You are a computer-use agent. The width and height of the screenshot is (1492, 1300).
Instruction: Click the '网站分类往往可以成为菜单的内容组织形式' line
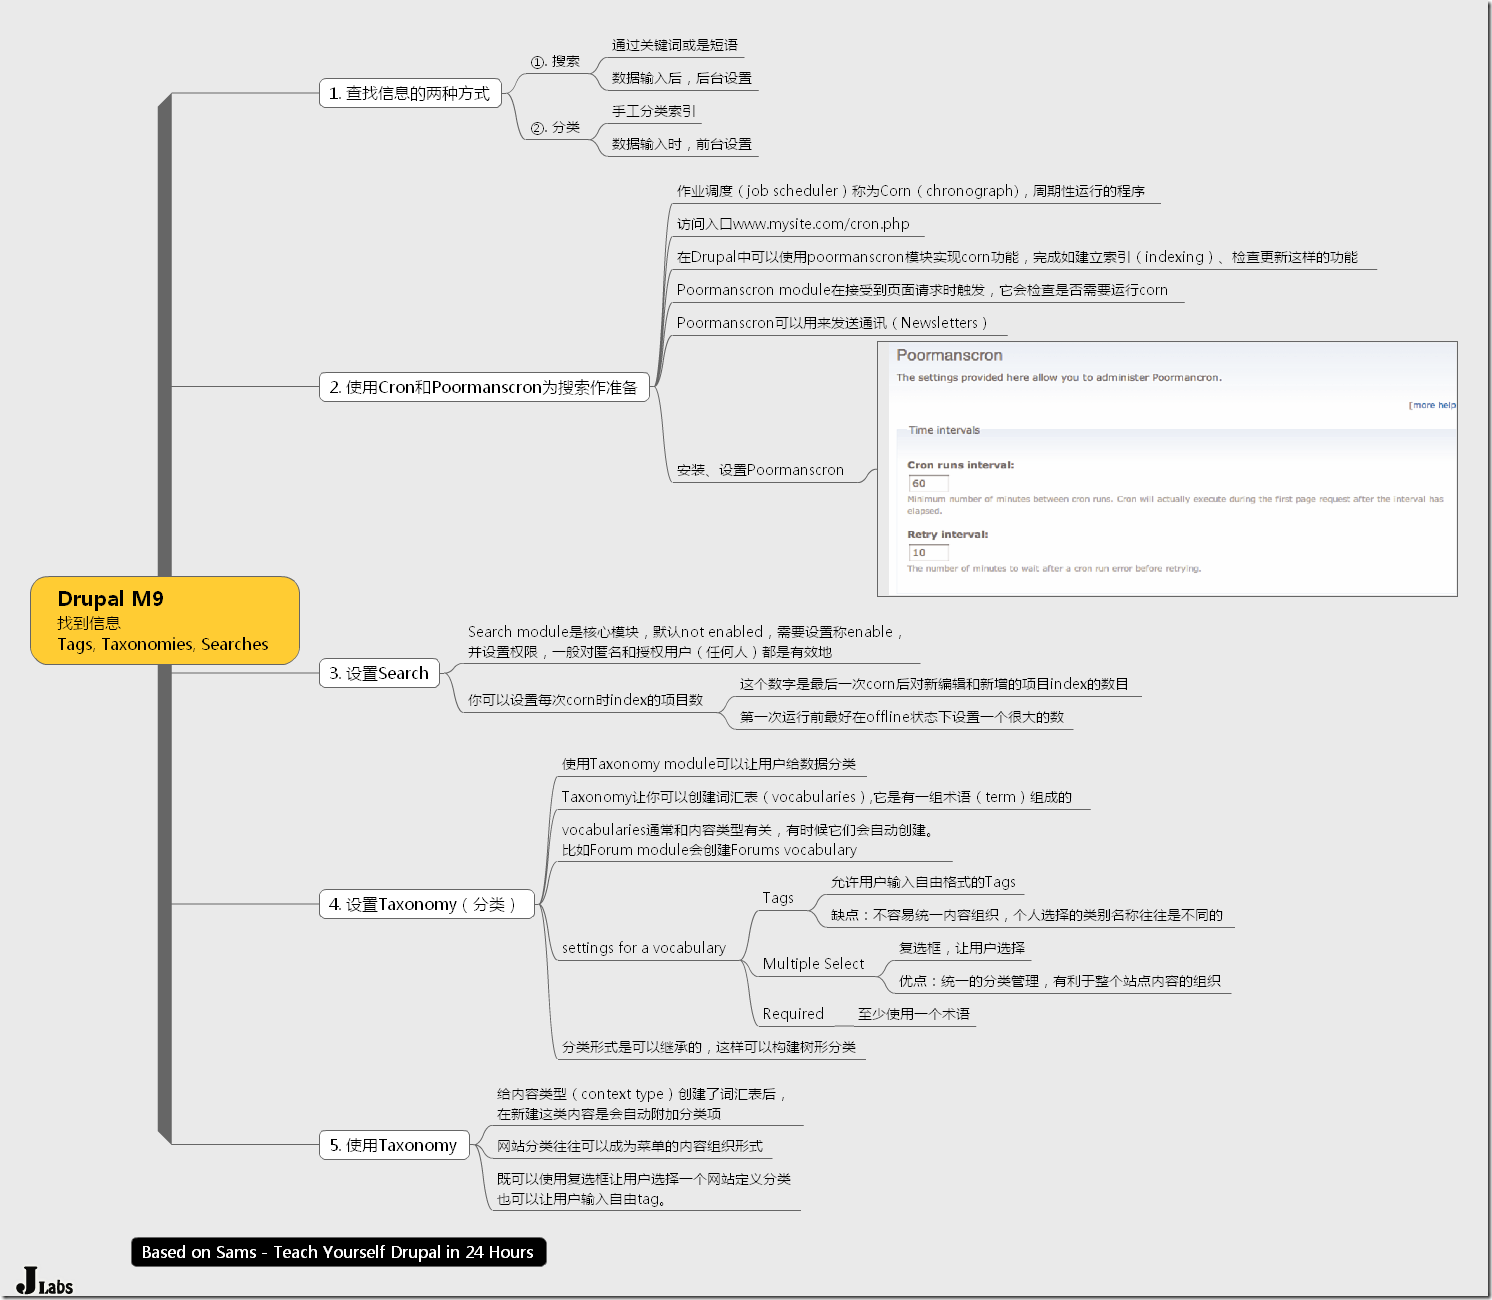pos(630,1146)
